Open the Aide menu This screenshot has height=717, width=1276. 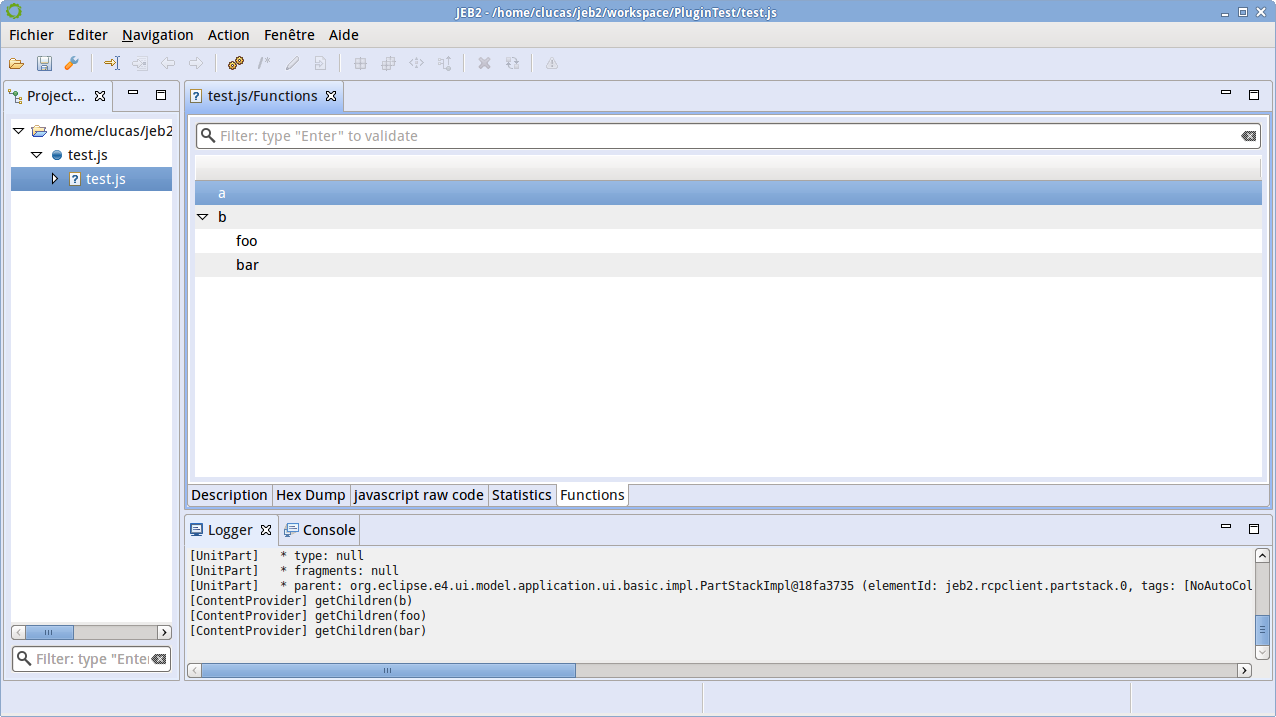tap(344, 35)
